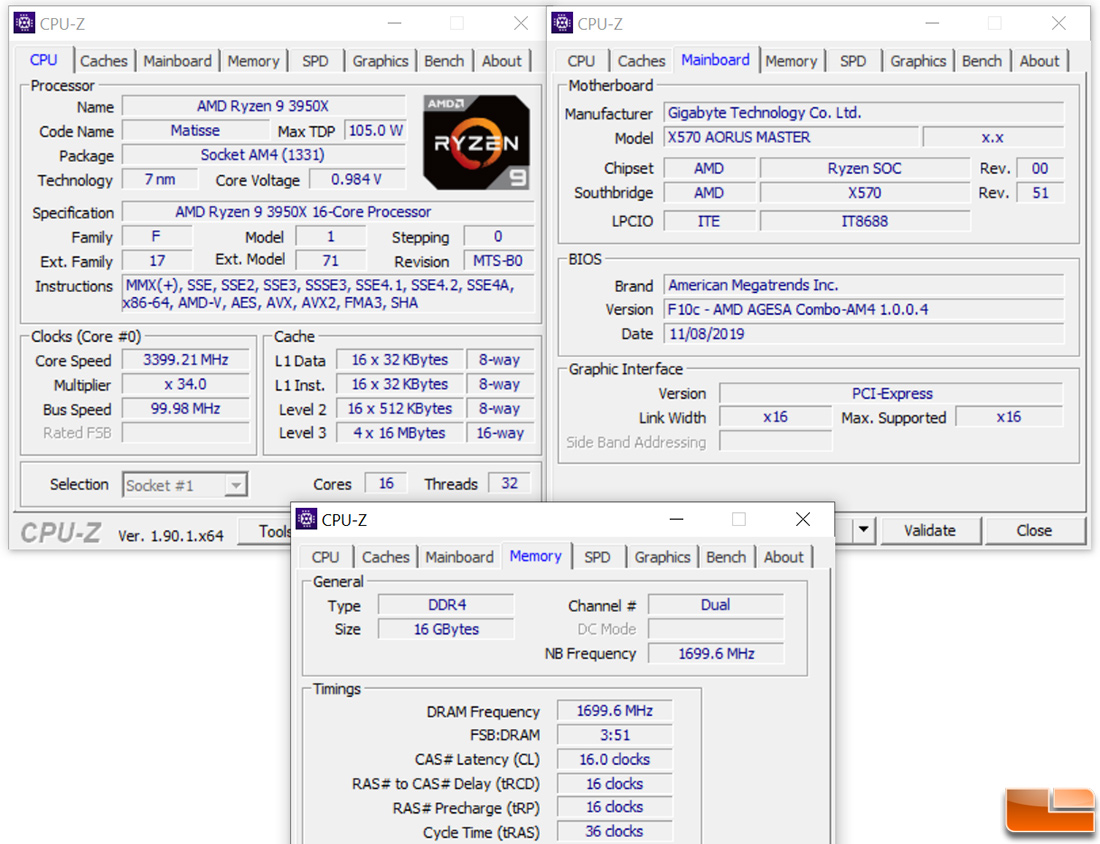The image size is (1100, 844).
Task: Open SPD tab in the left CPU window
Action: coord(315,61)
